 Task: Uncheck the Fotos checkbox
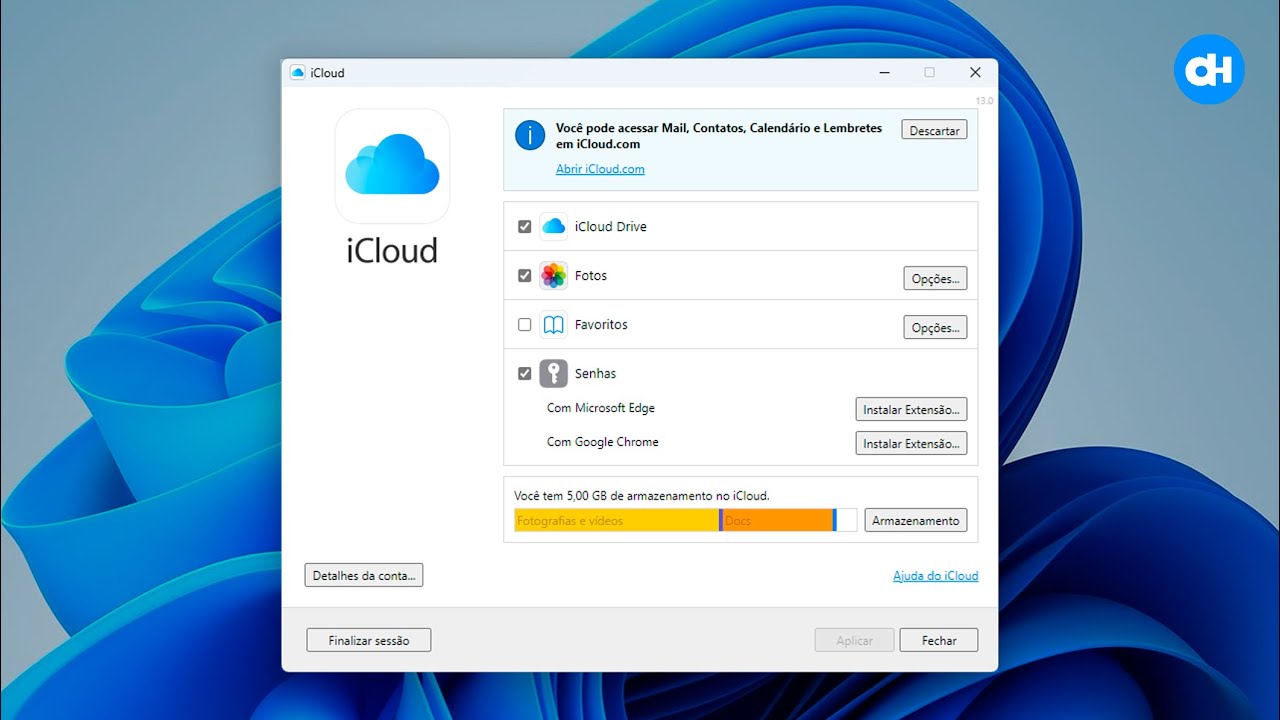click(524, 276)
